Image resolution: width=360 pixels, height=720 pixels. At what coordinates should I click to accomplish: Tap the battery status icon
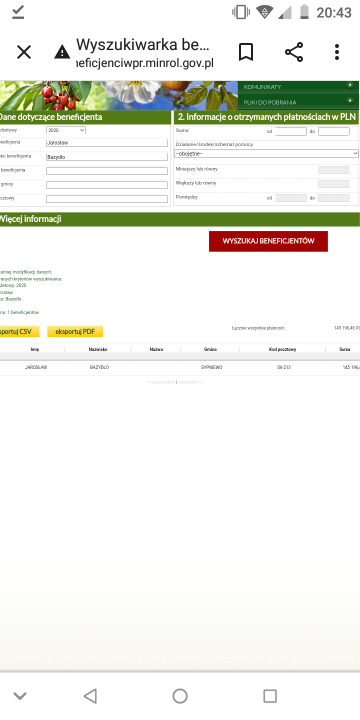tap(304, 12)
